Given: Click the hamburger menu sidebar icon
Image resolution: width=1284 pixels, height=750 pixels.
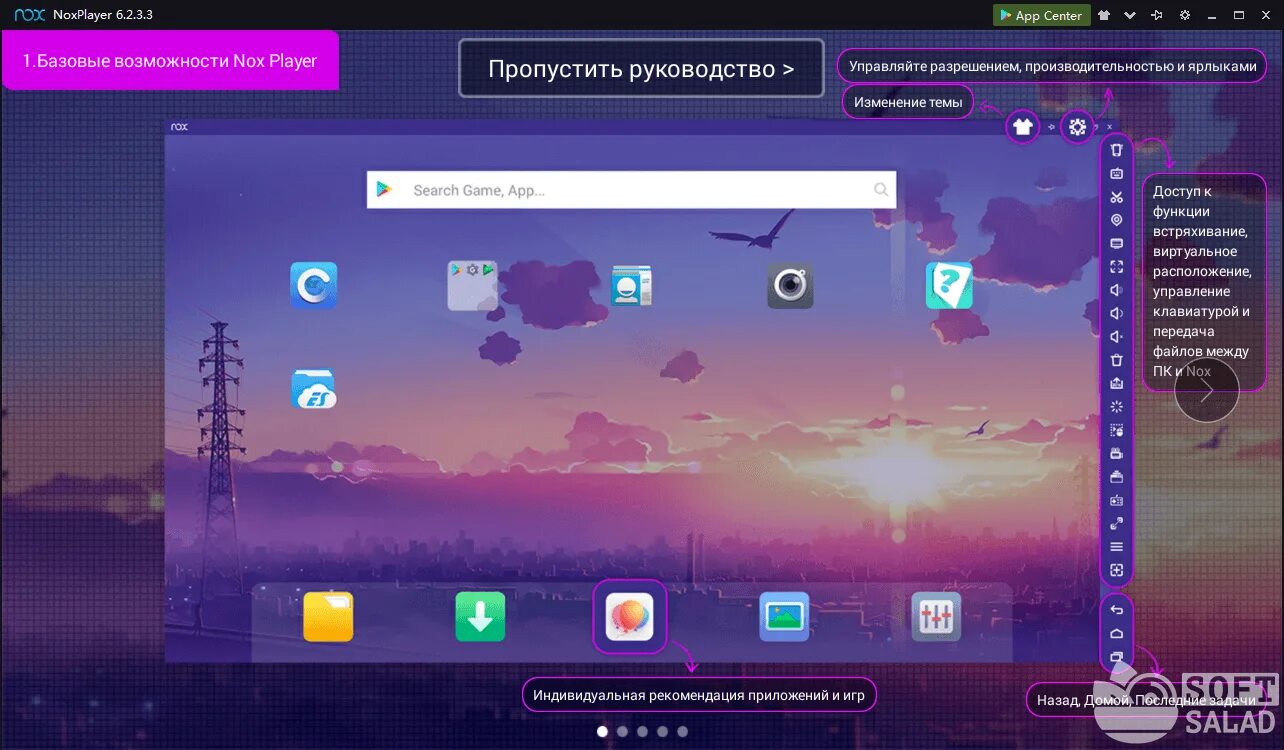Looking at the screenshot, I should pos(1117,547).
